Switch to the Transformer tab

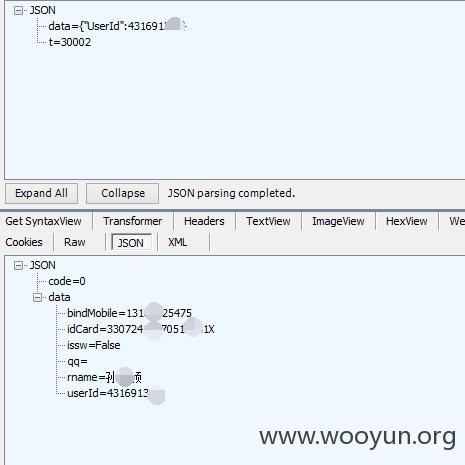point(133,221)
